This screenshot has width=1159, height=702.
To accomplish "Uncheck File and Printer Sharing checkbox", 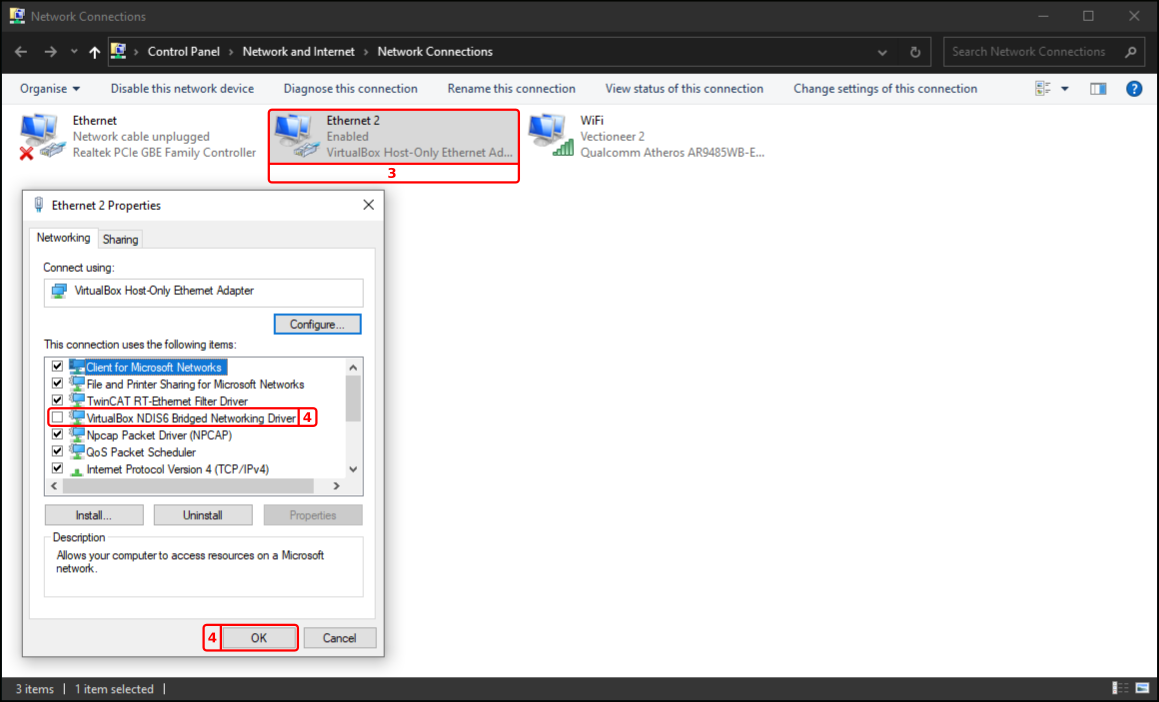I will (57, 384).
